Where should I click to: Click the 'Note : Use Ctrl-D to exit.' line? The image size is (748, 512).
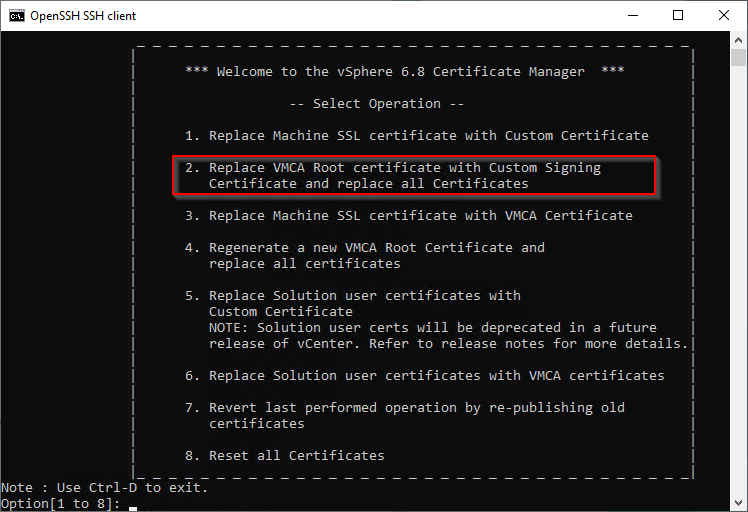[104, 488]
